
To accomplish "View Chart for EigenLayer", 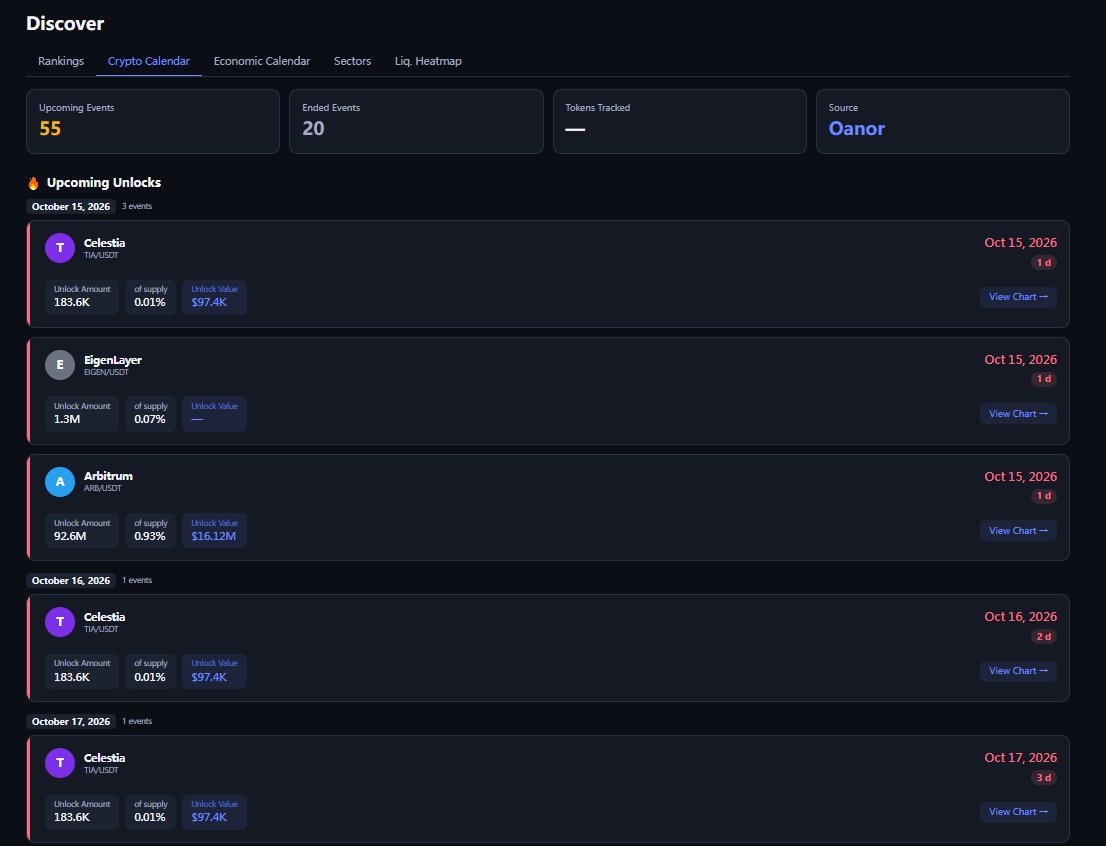I will tap(1018, 413).
